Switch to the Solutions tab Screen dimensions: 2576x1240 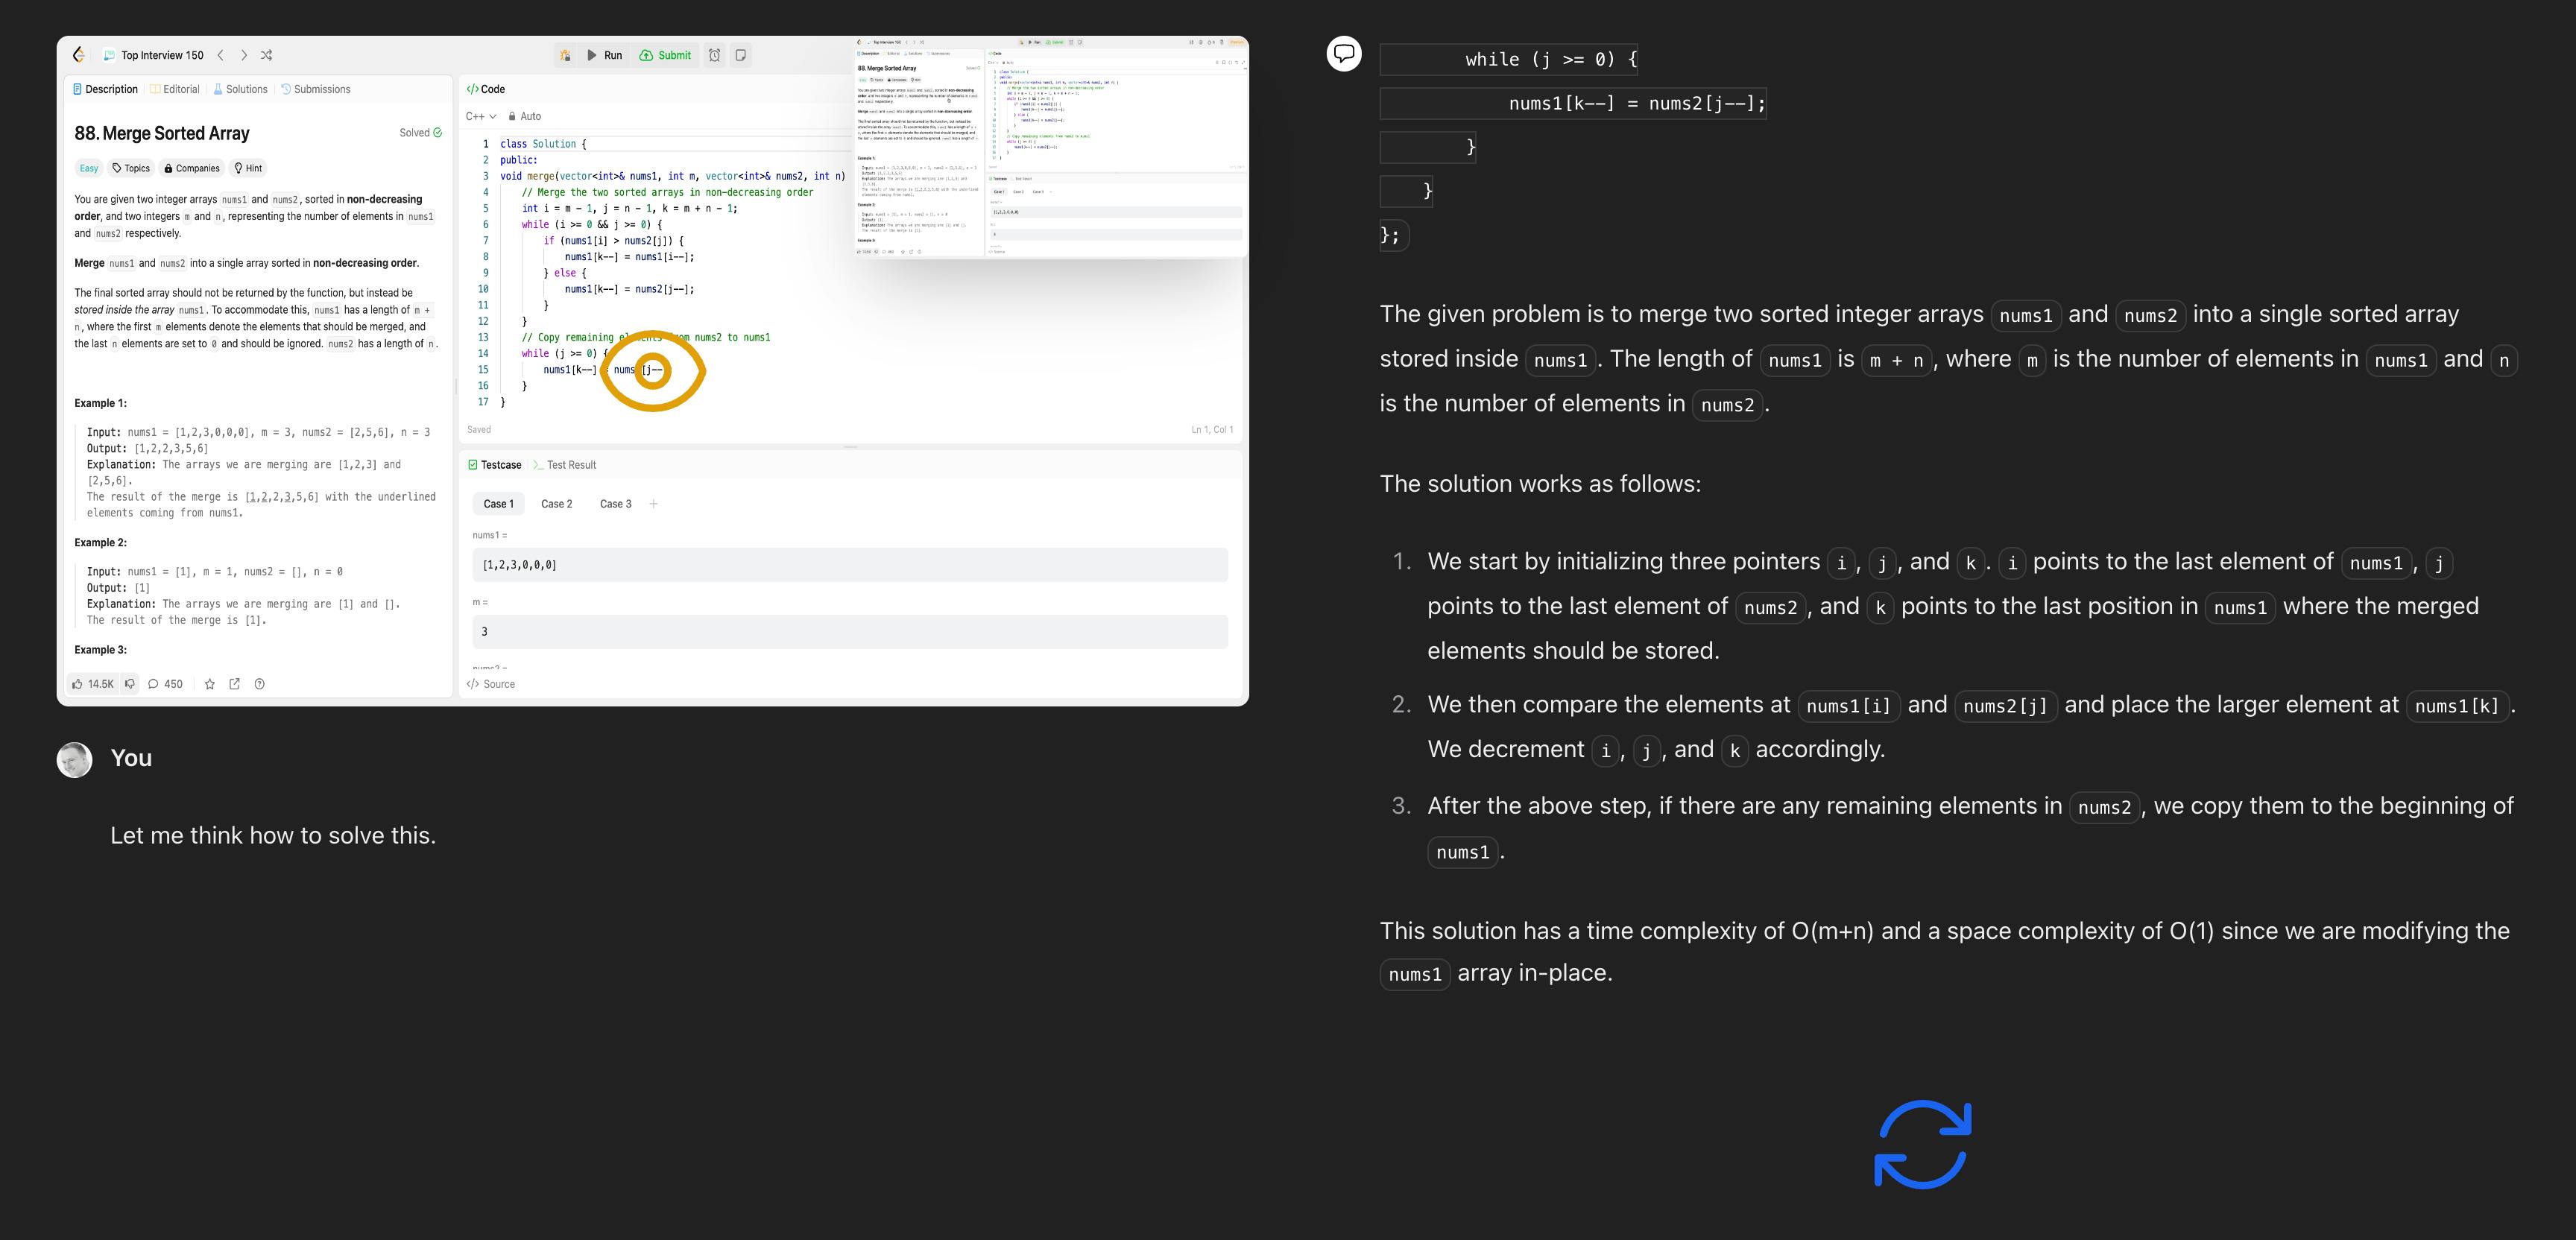240,89
